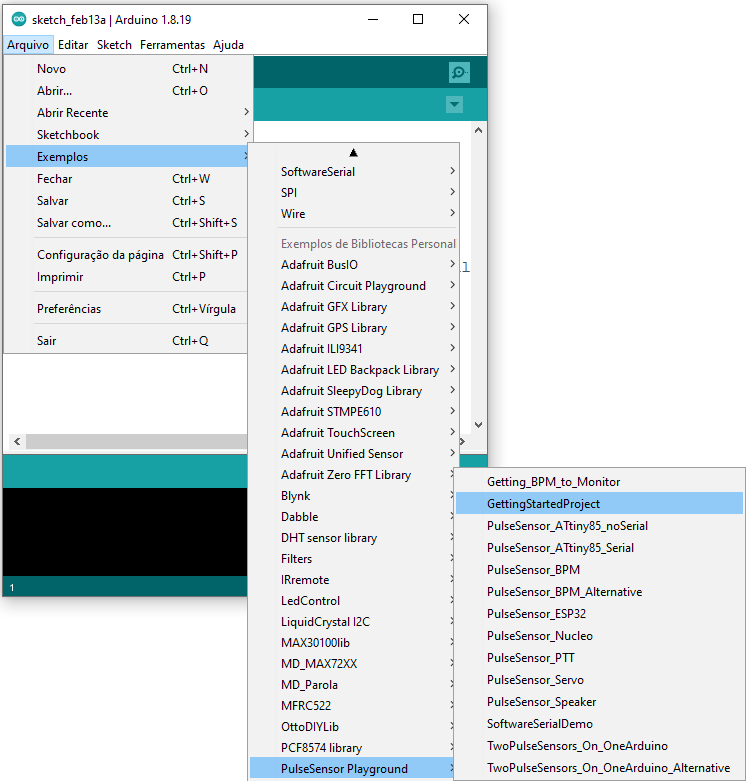Screen dimensions: 747x781
Task: Open IRremote examples submenu
Action: pos(352,579)
